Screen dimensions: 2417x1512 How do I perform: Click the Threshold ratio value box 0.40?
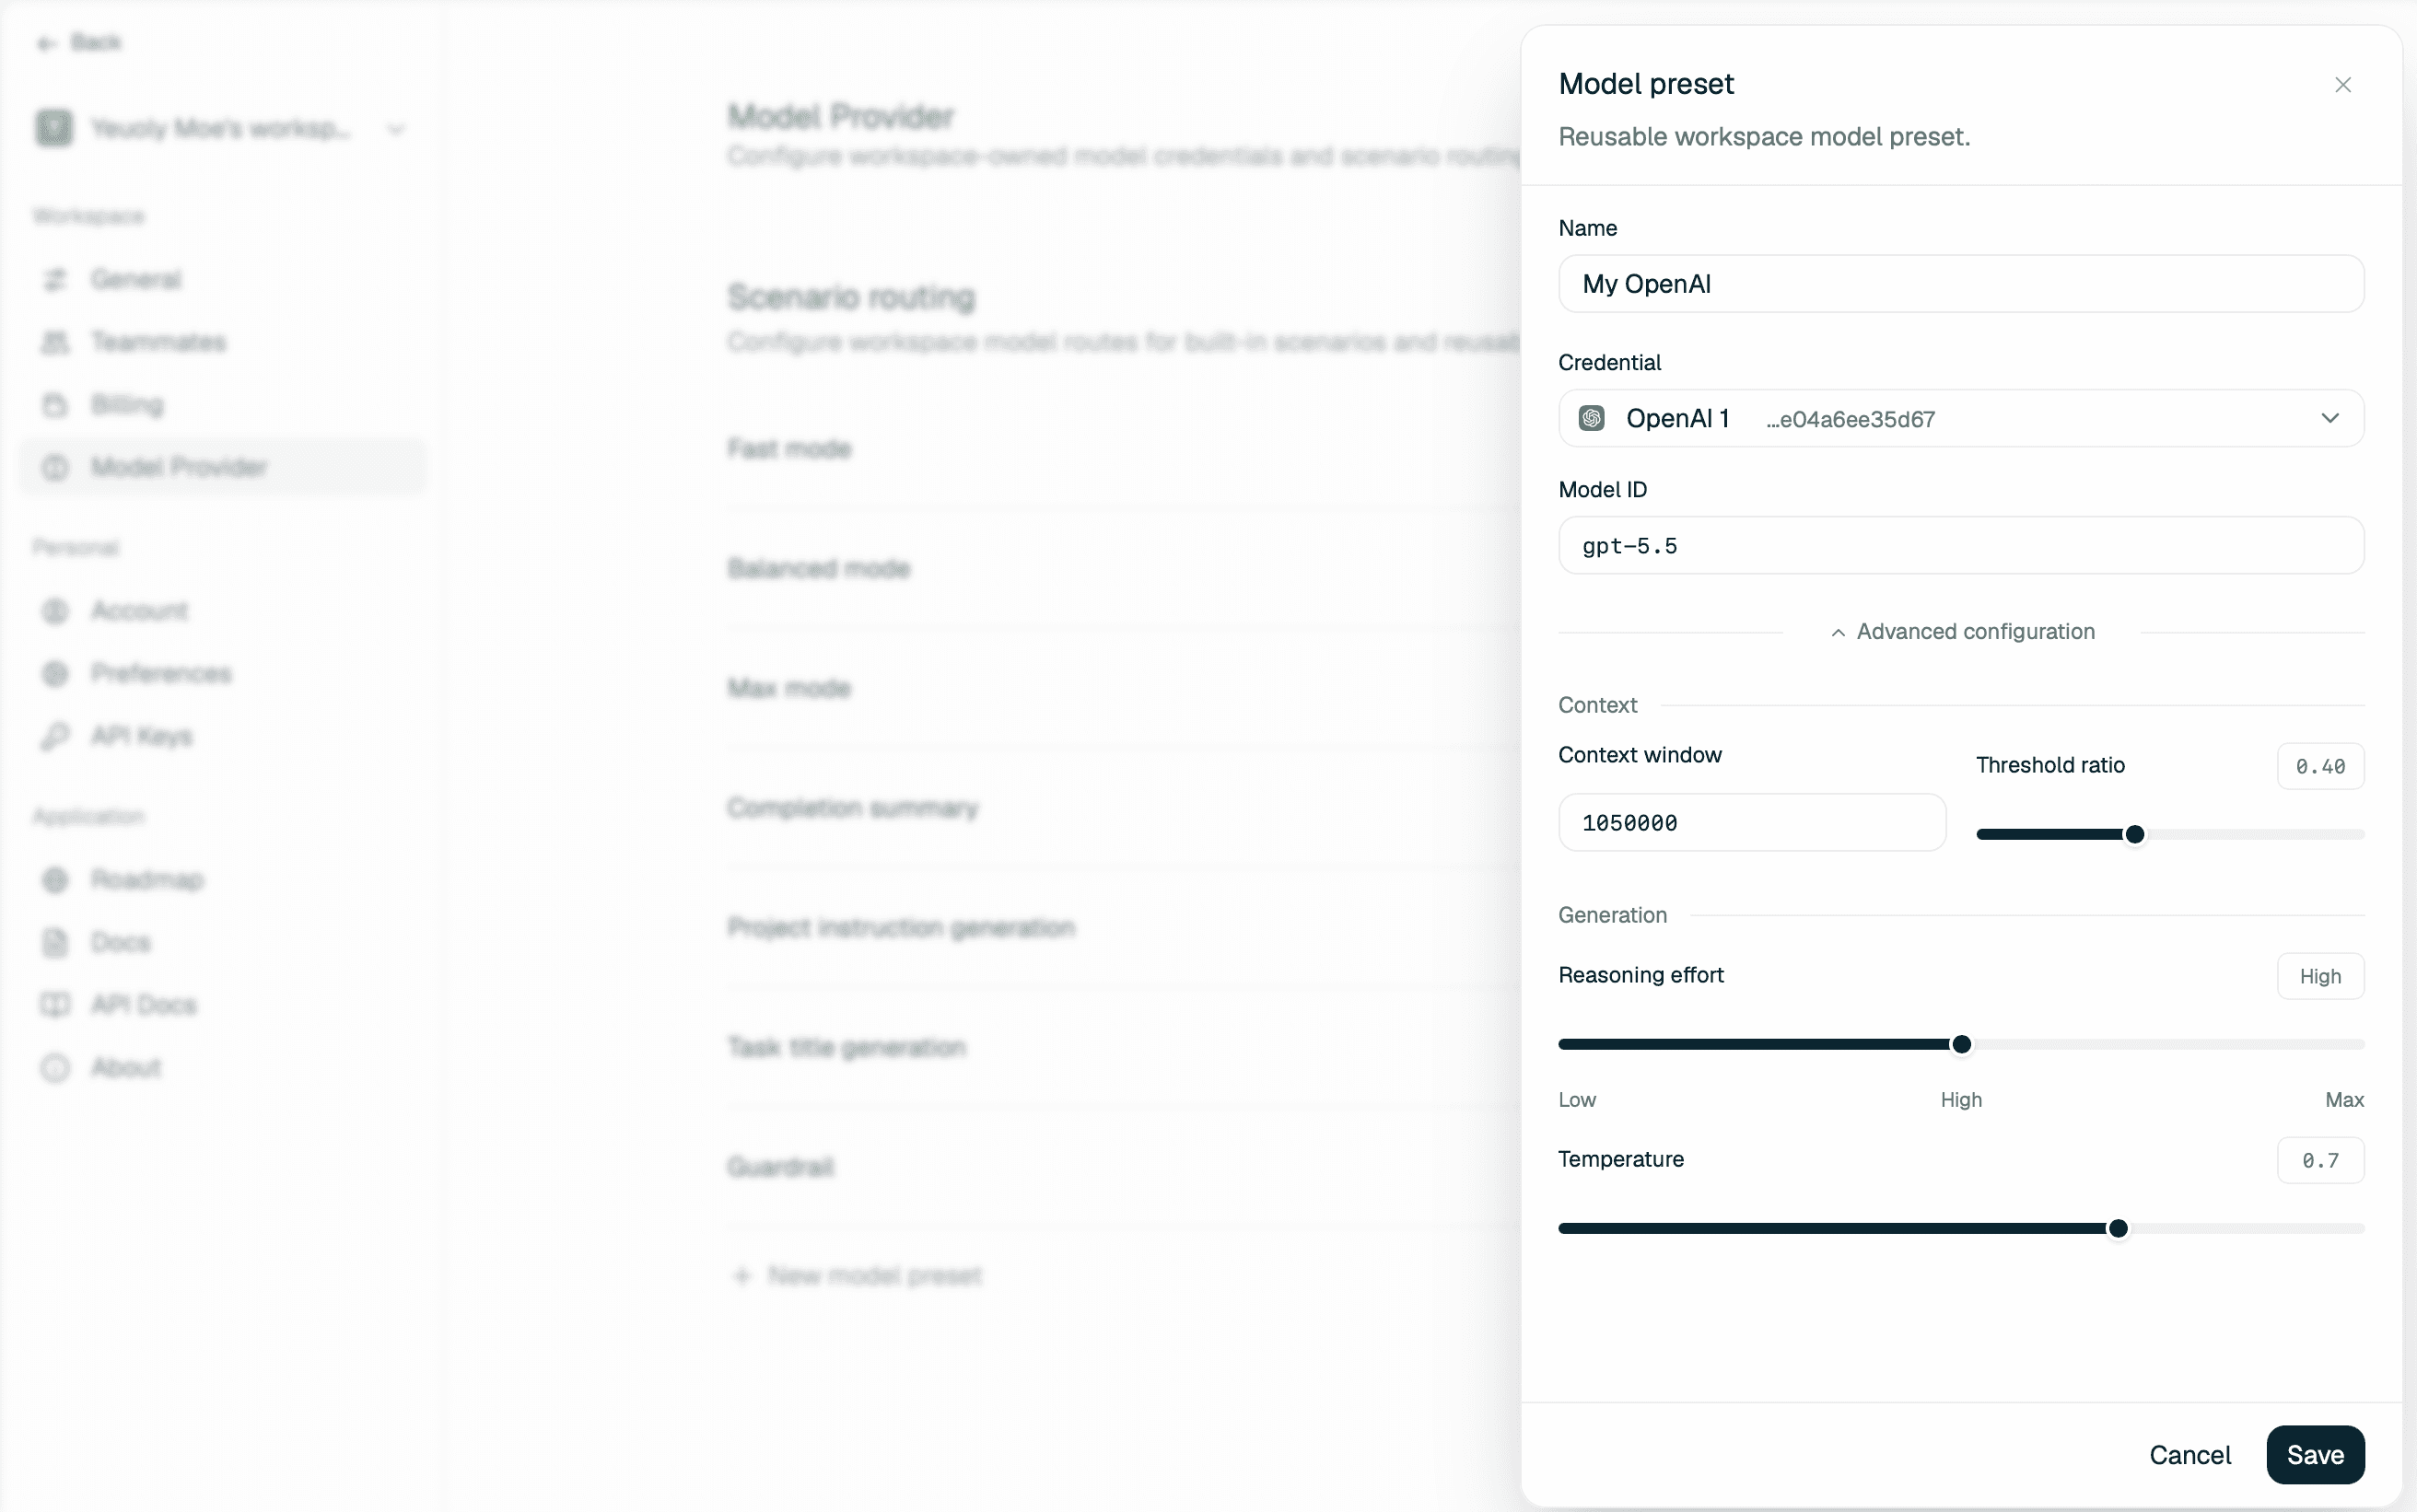[2320, 767]
